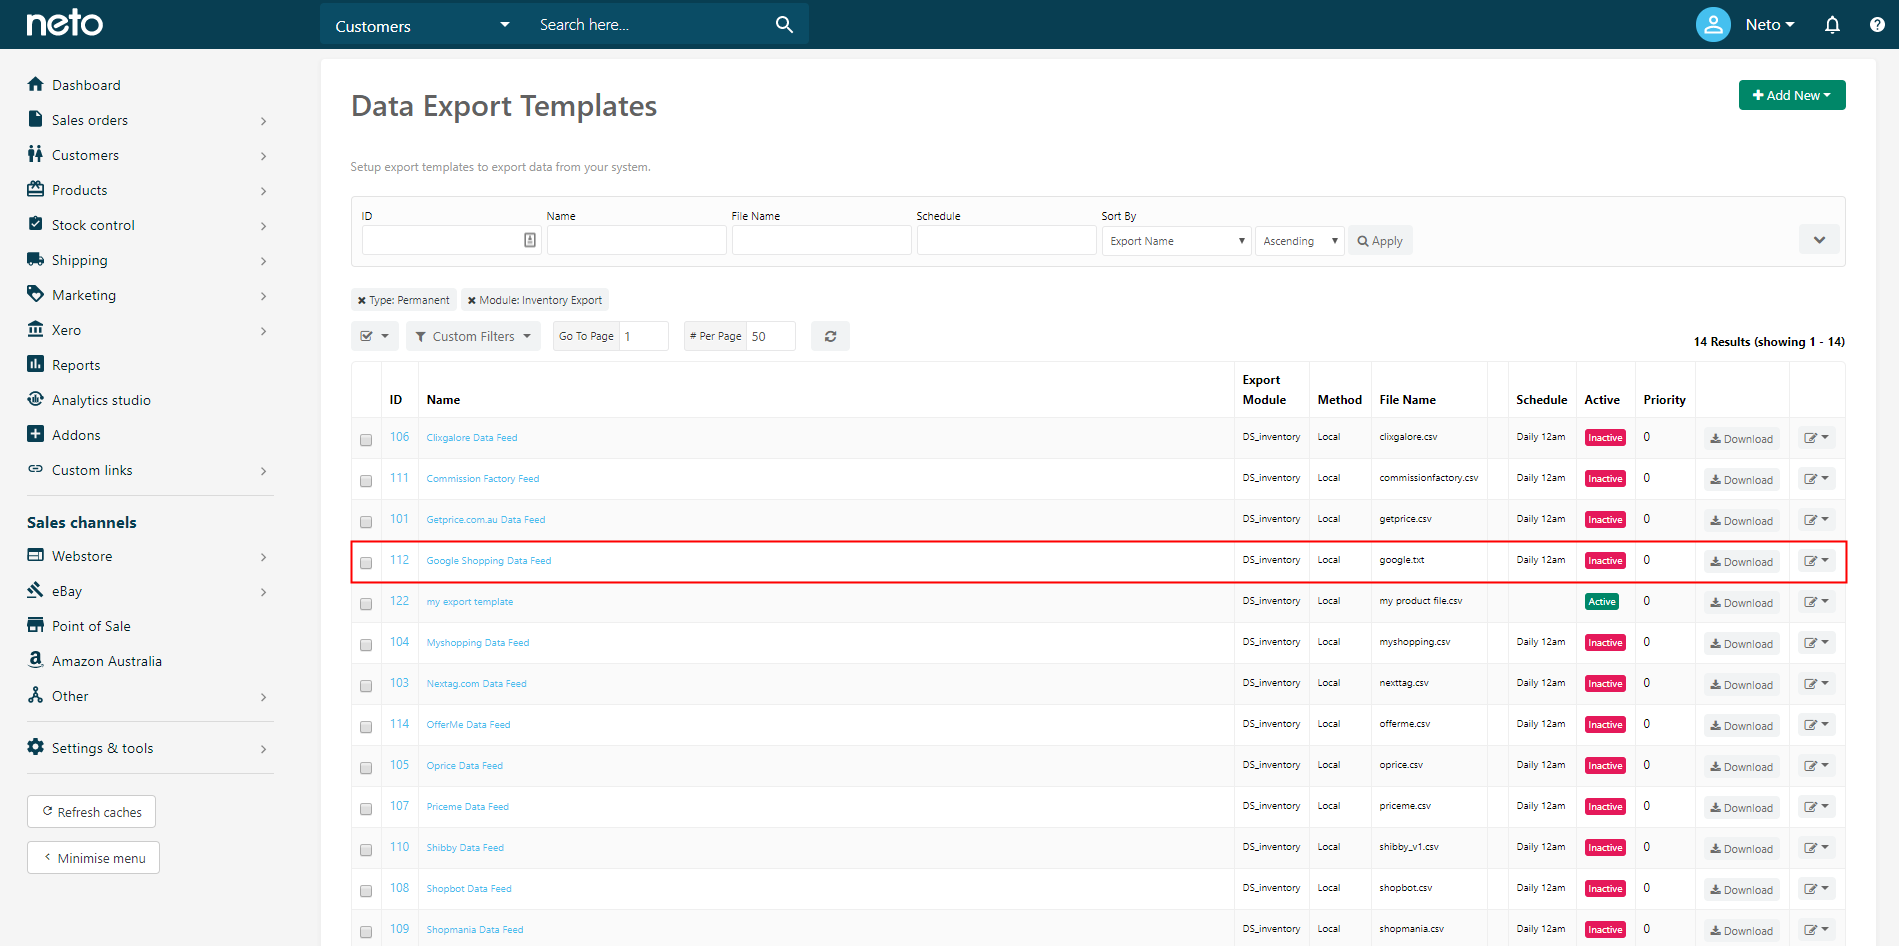
Task: Open the ID filter list icon
Action: (x=530, y=240)
